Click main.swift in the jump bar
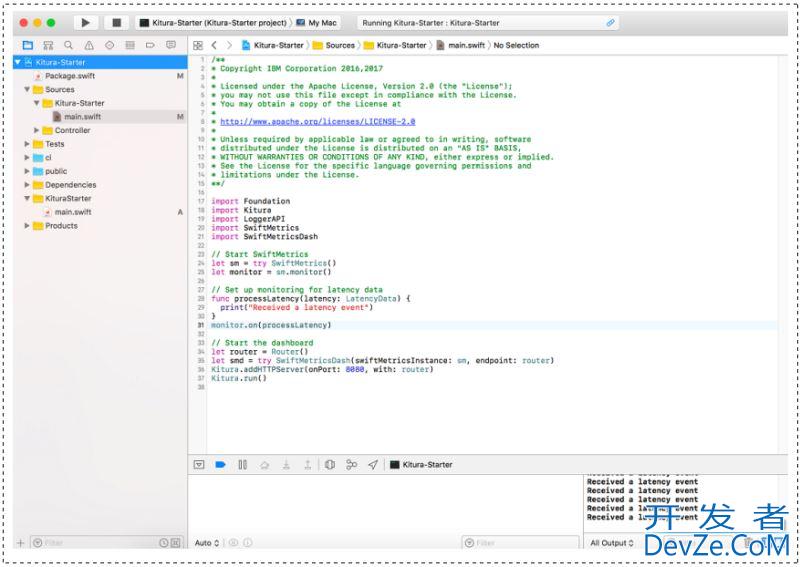The height and width of the screenshot is (567, 800). pos(461,45)
